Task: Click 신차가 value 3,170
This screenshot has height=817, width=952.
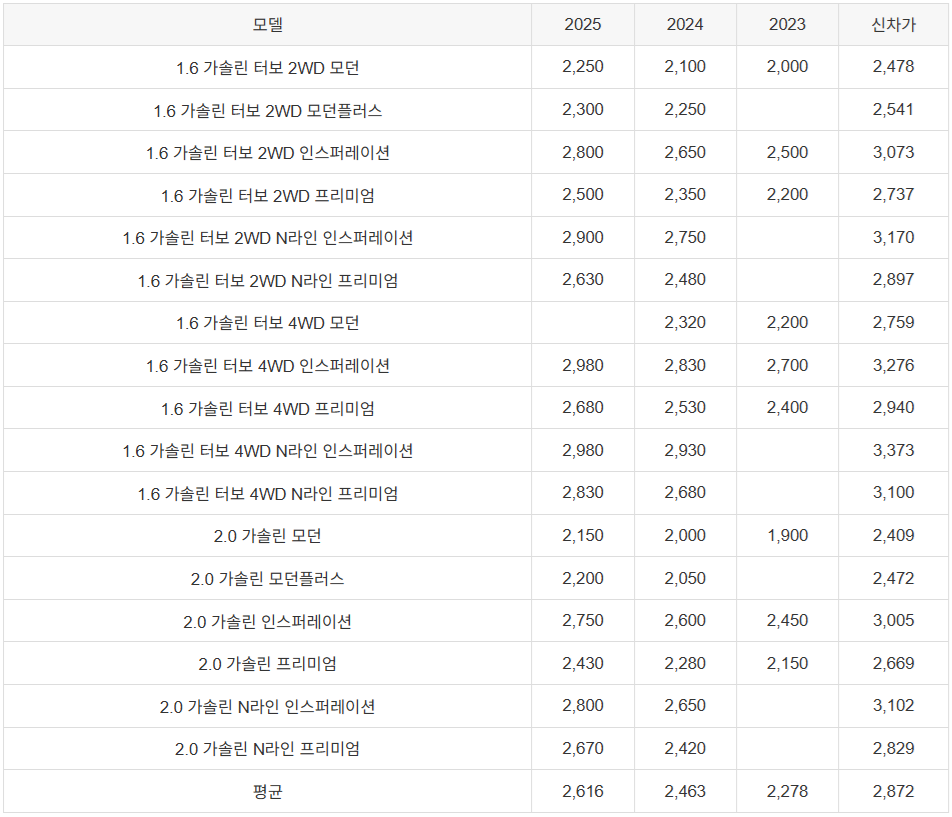Action: click(893, 237)
